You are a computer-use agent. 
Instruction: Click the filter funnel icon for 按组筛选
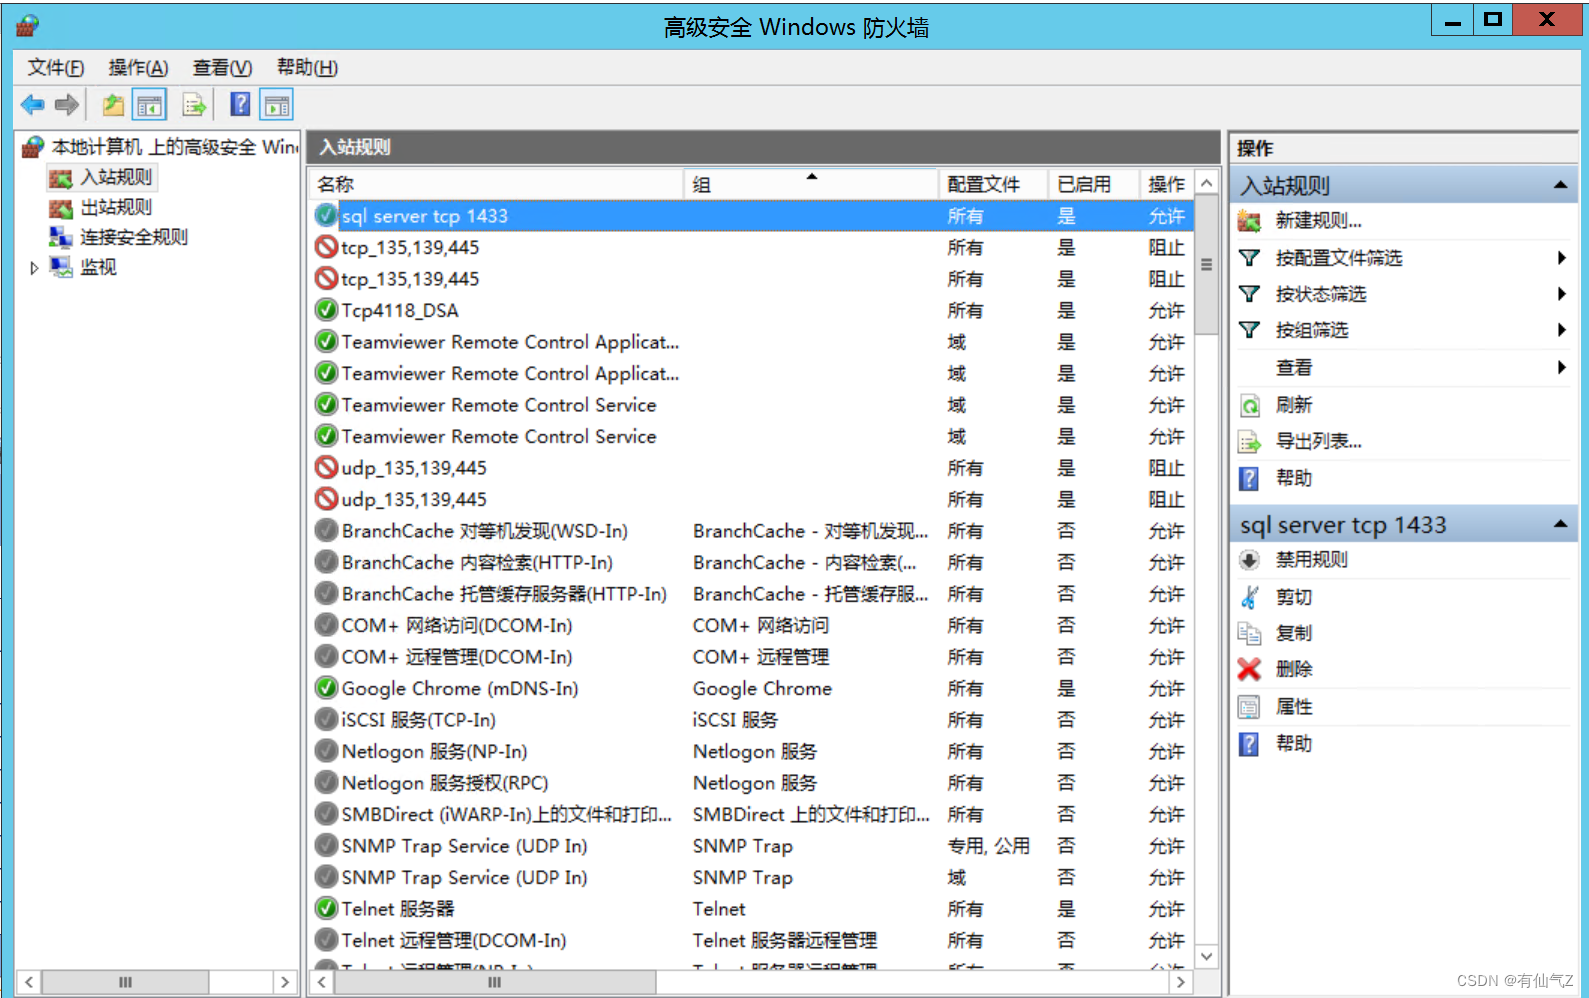1249,330
